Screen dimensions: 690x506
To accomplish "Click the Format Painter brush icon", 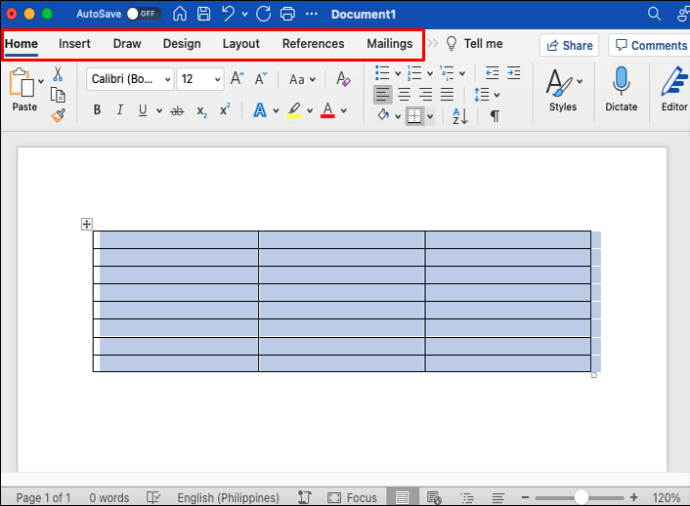I will pyautogui.click(x=58, y=115).
